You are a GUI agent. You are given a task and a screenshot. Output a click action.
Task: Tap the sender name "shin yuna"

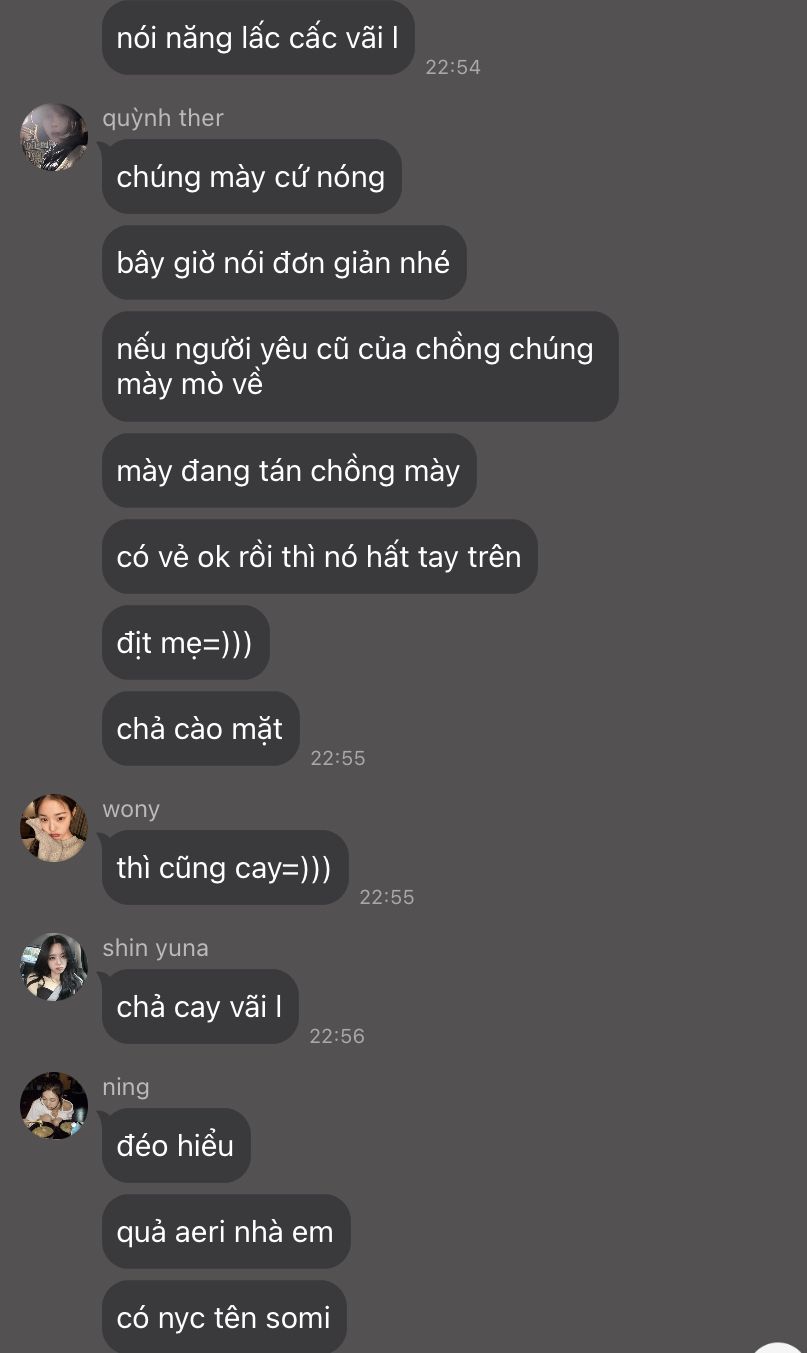click(155, 948)
